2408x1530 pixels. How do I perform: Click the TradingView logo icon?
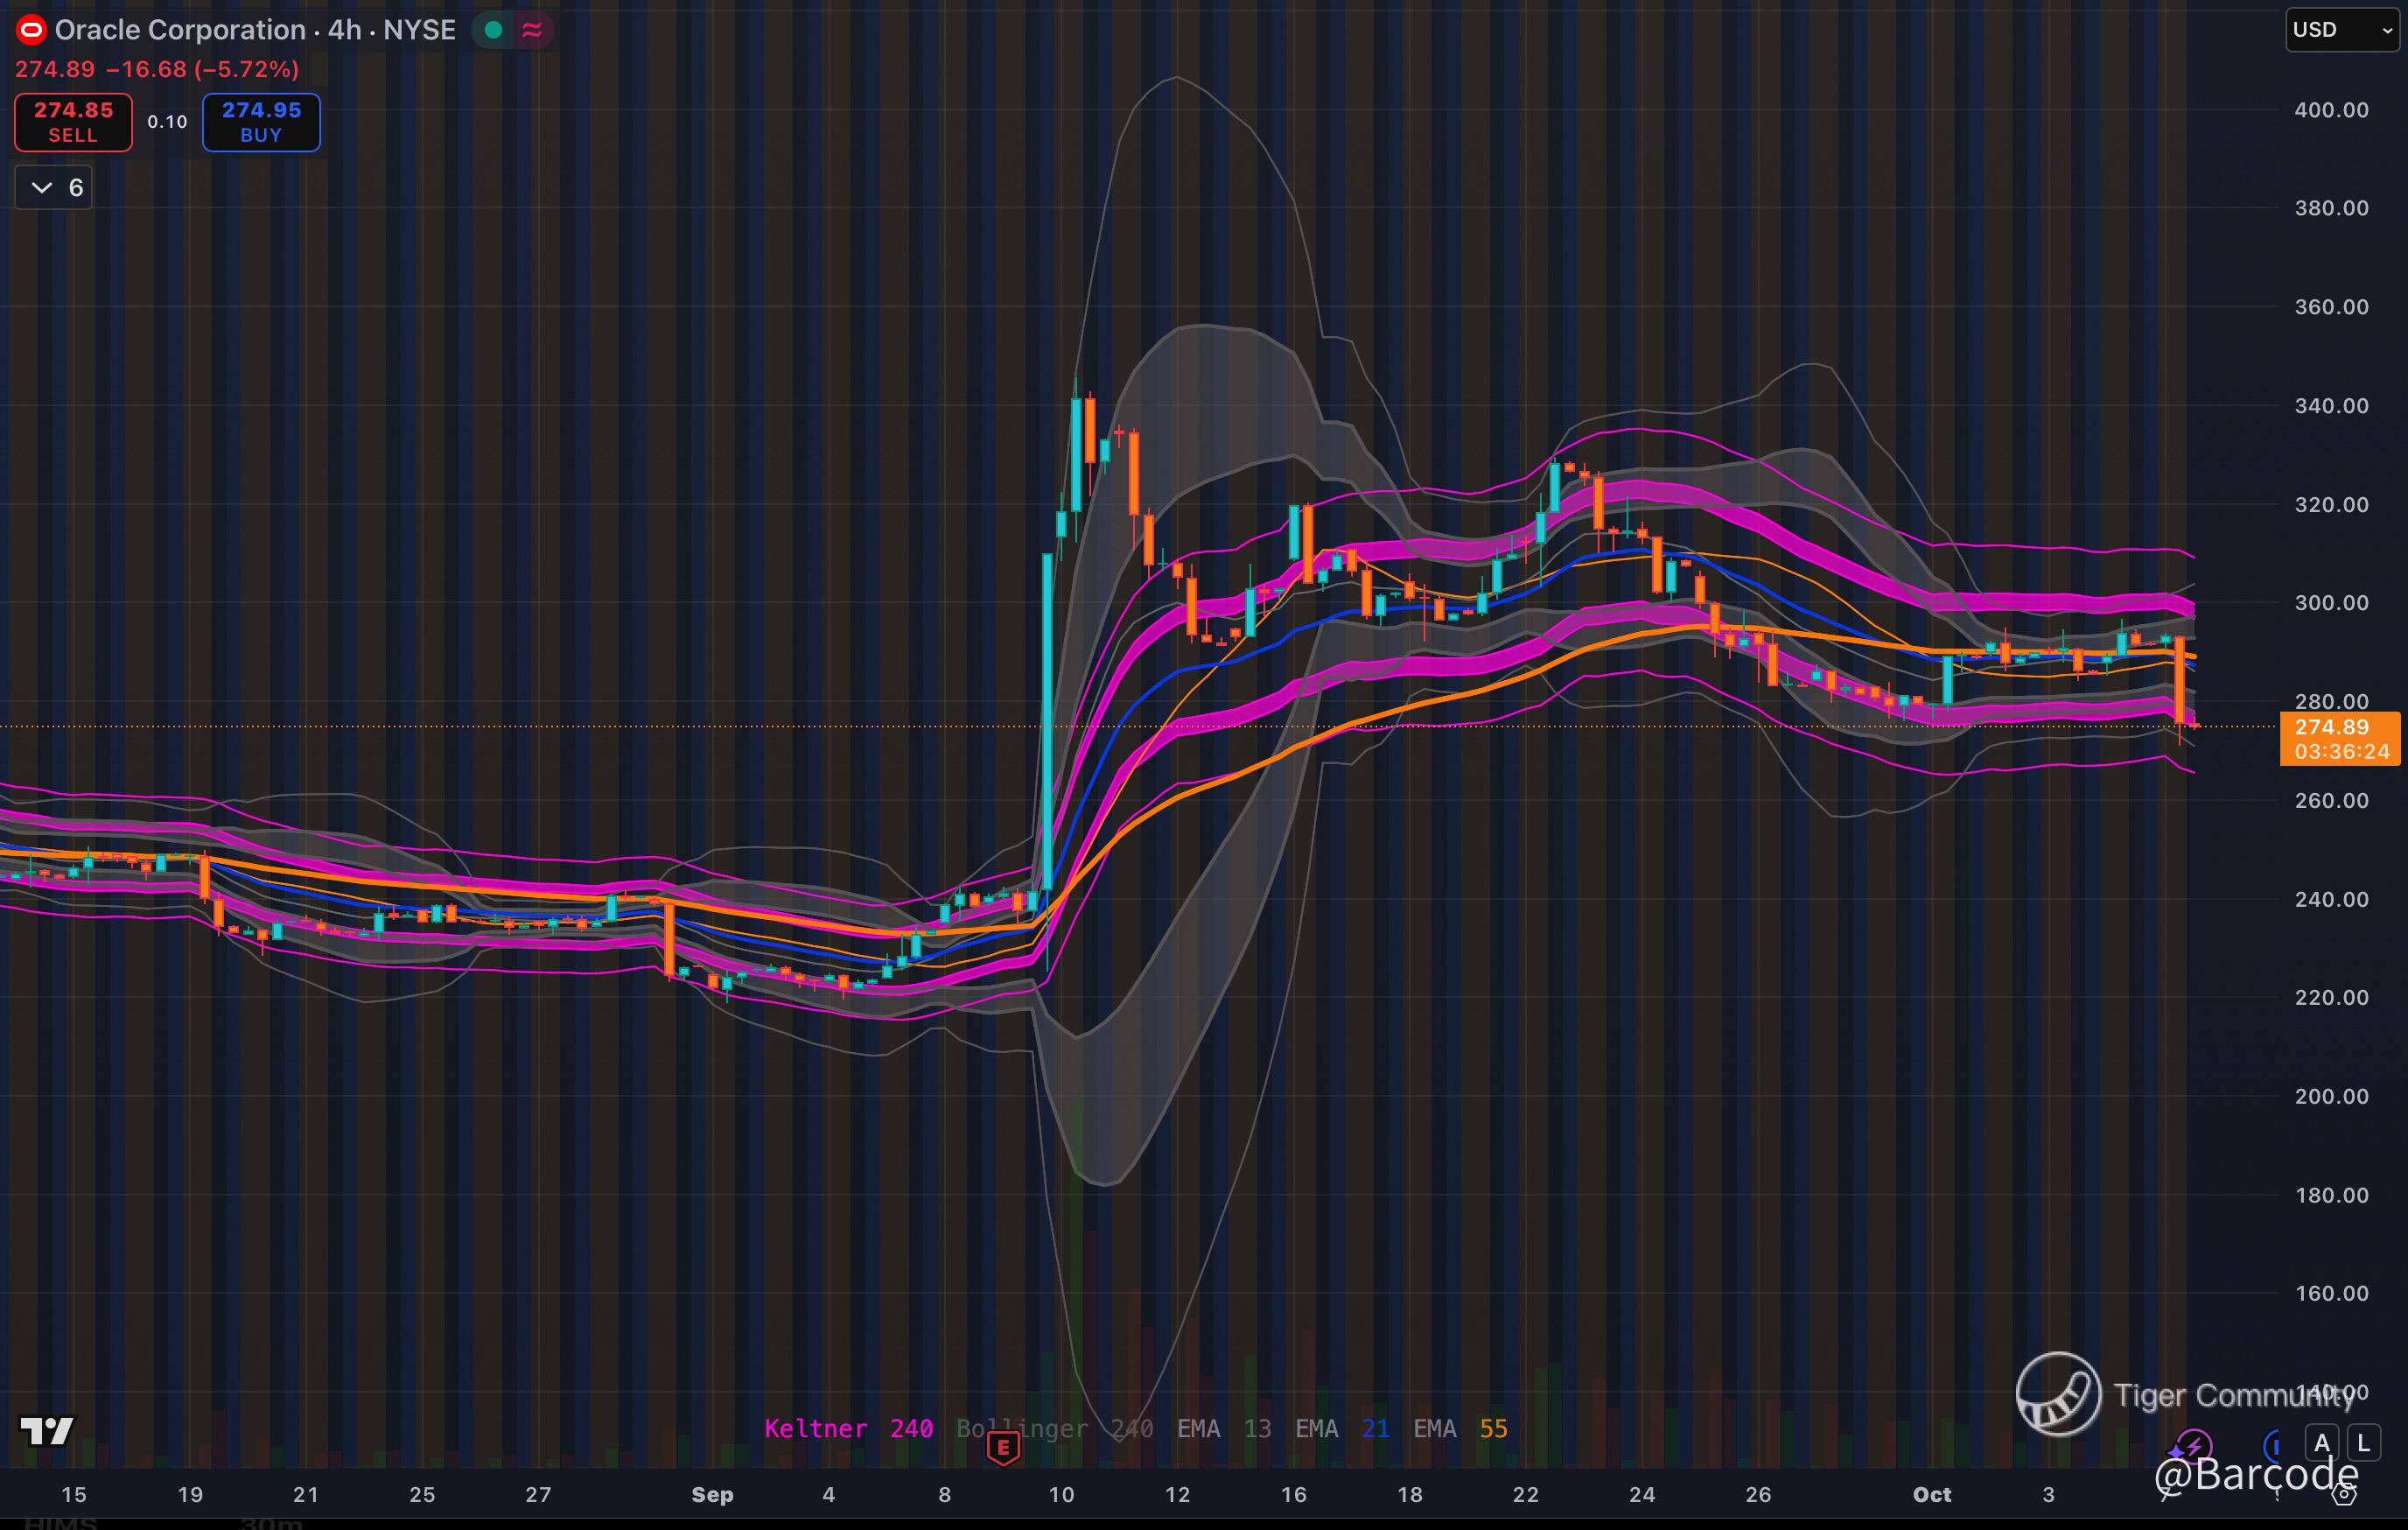tap(47, 1431)
